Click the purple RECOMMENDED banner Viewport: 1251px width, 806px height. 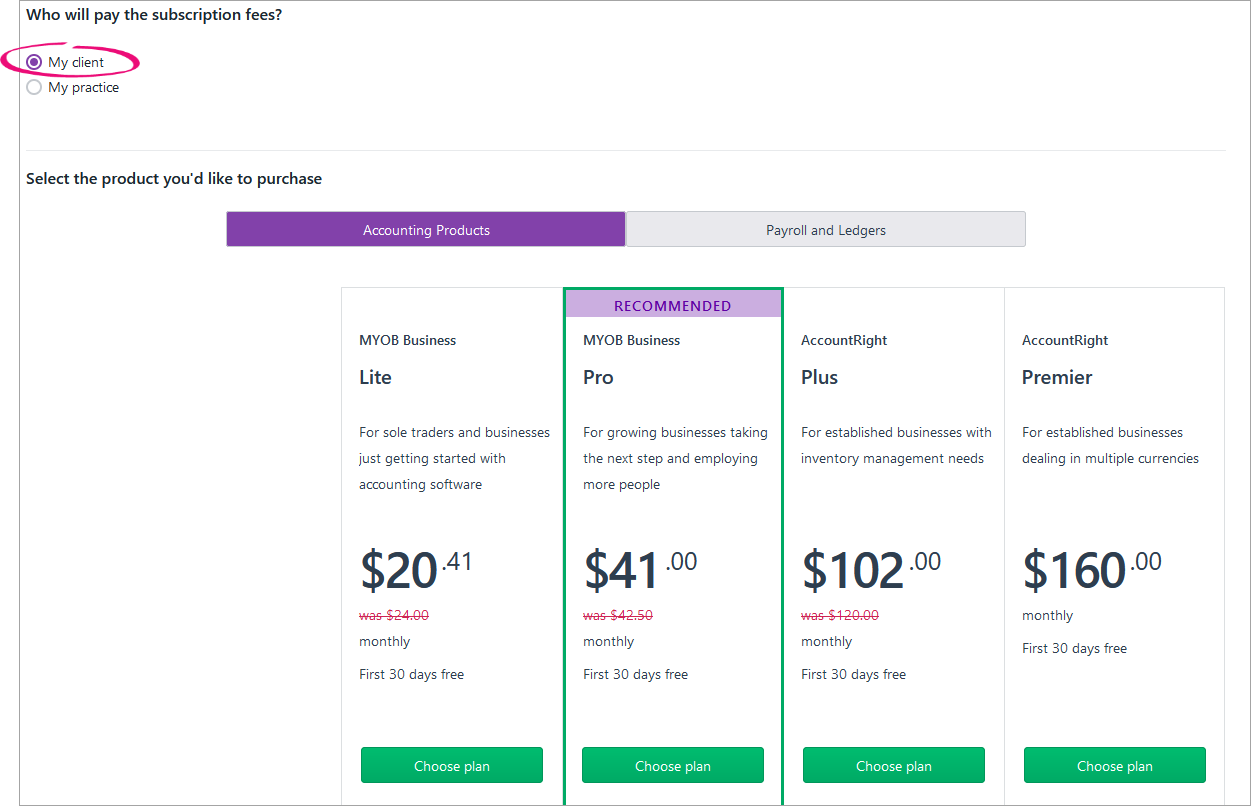point(673,306)
